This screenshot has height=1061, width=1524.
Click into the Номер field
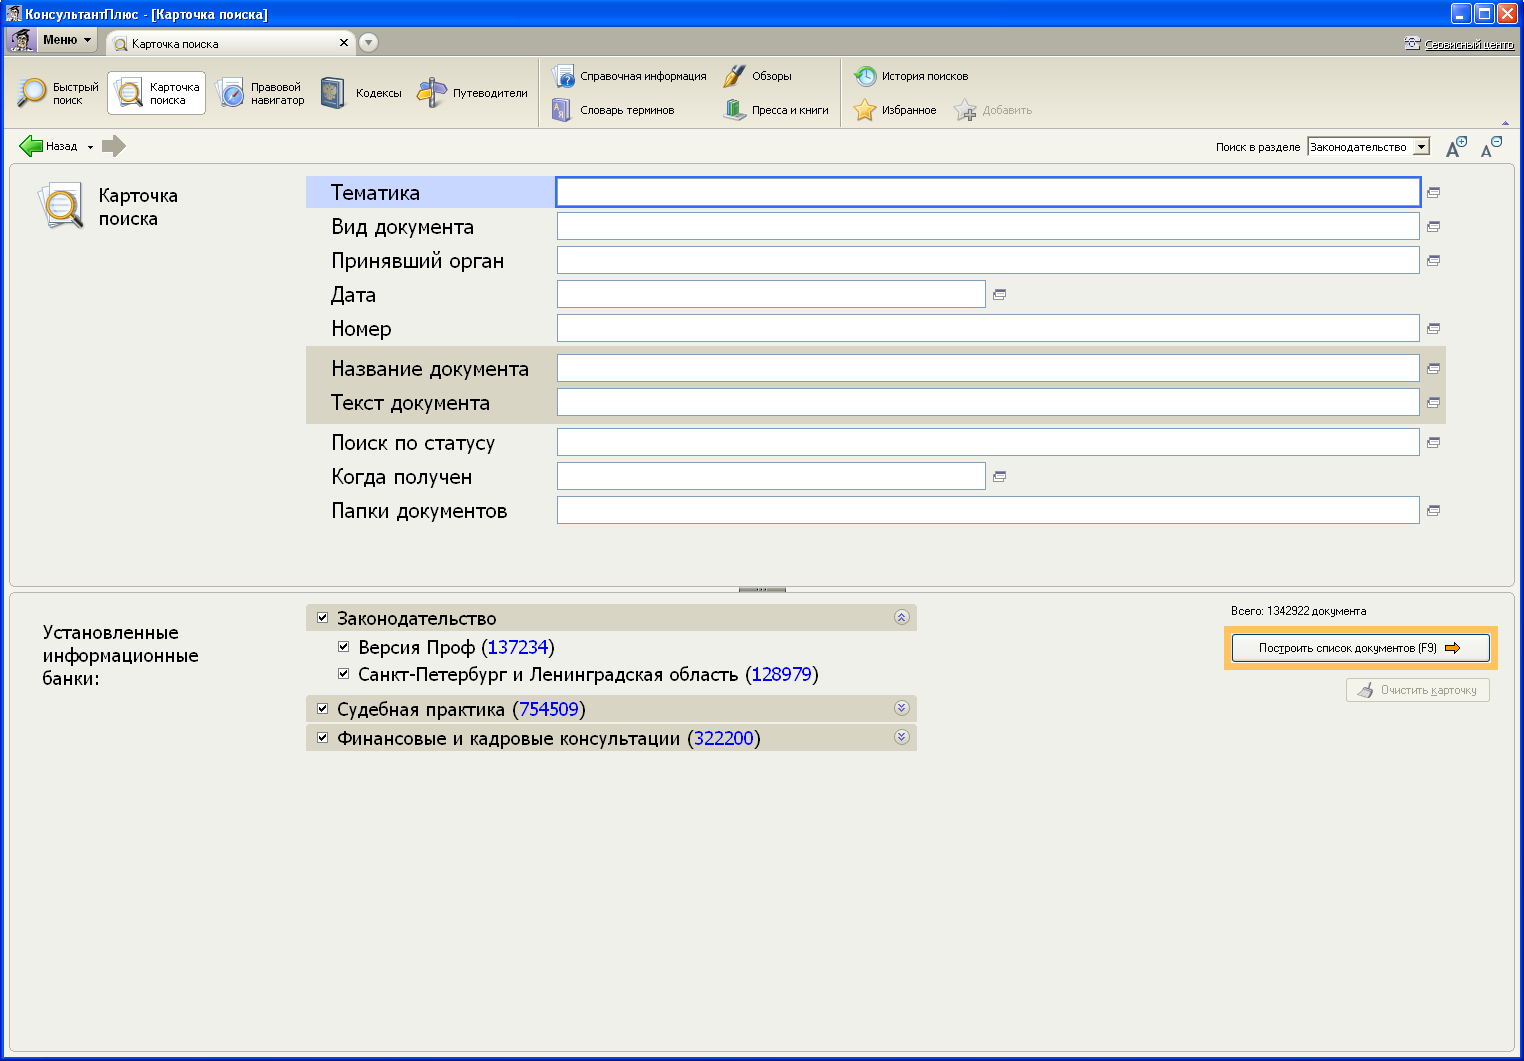click(x=988, y=328)
